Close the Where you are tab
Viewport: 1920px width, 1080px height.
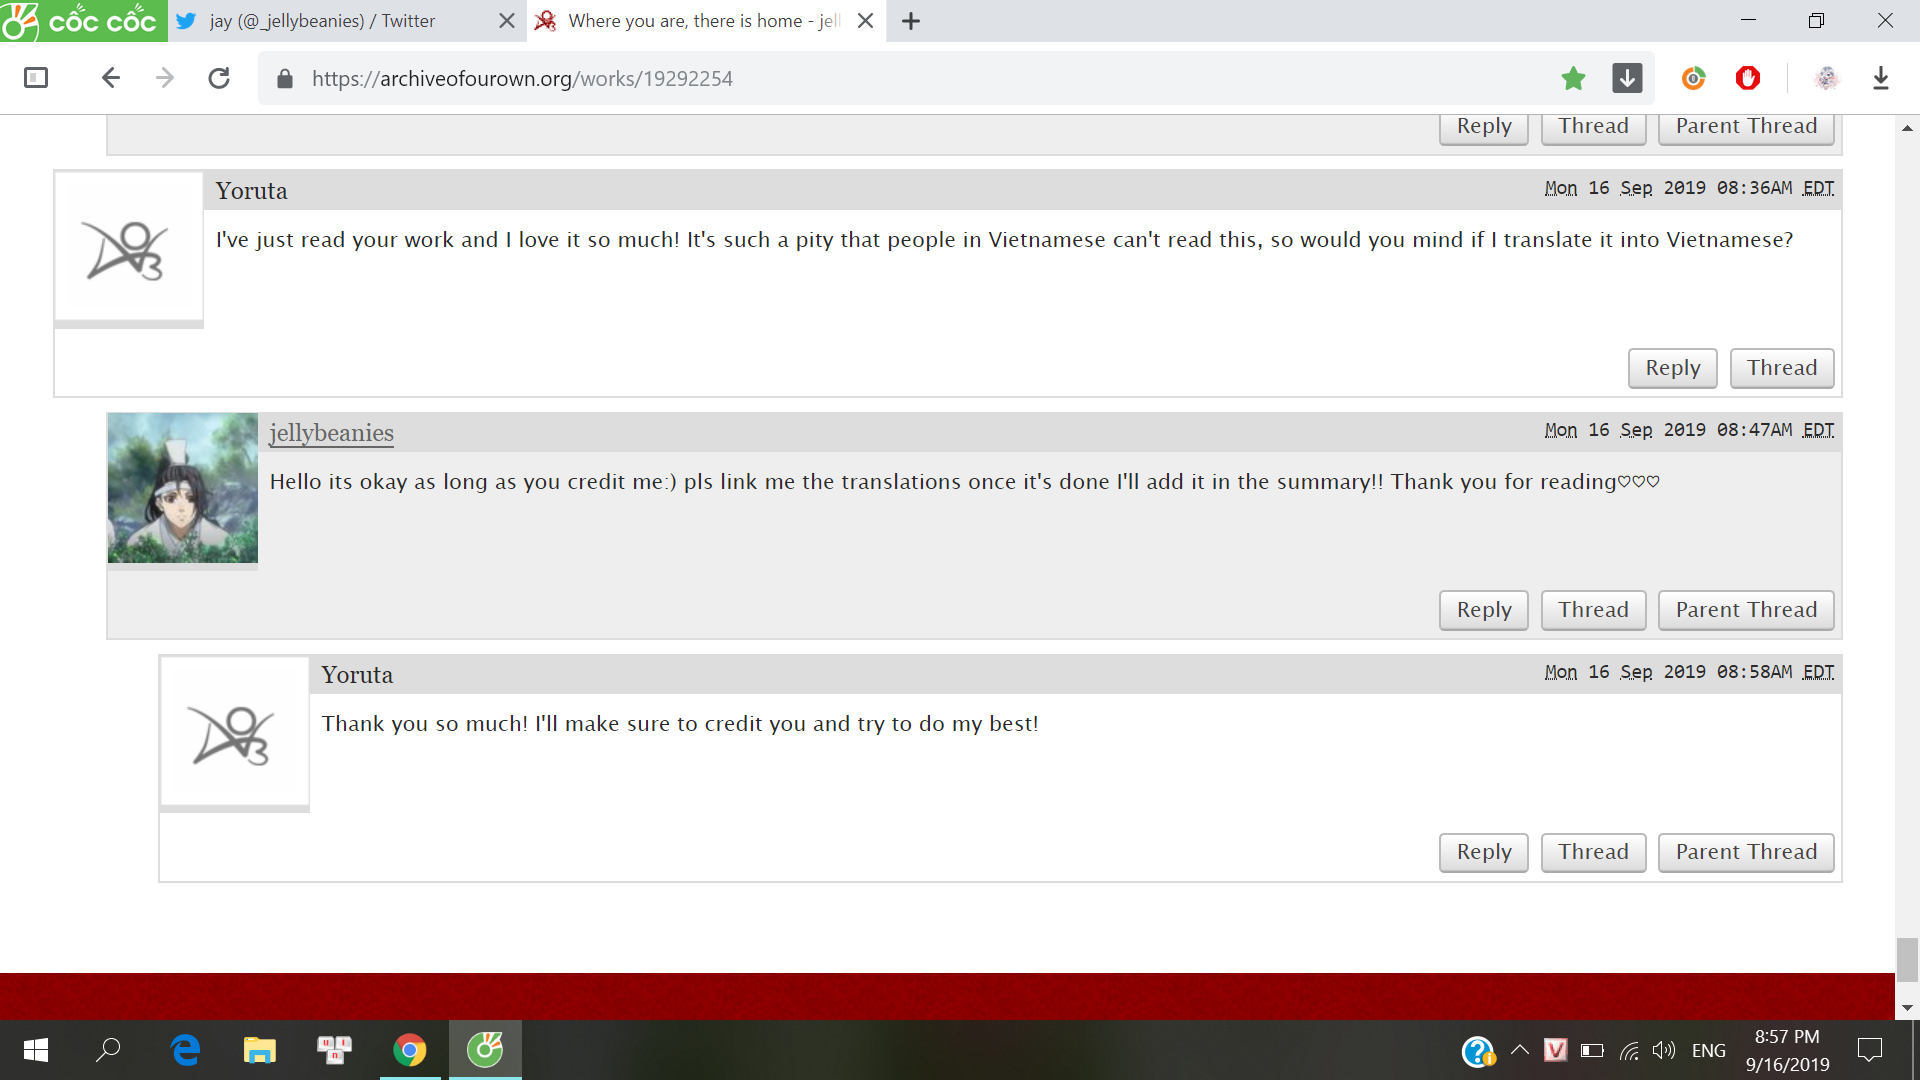[x=866, y=21]
